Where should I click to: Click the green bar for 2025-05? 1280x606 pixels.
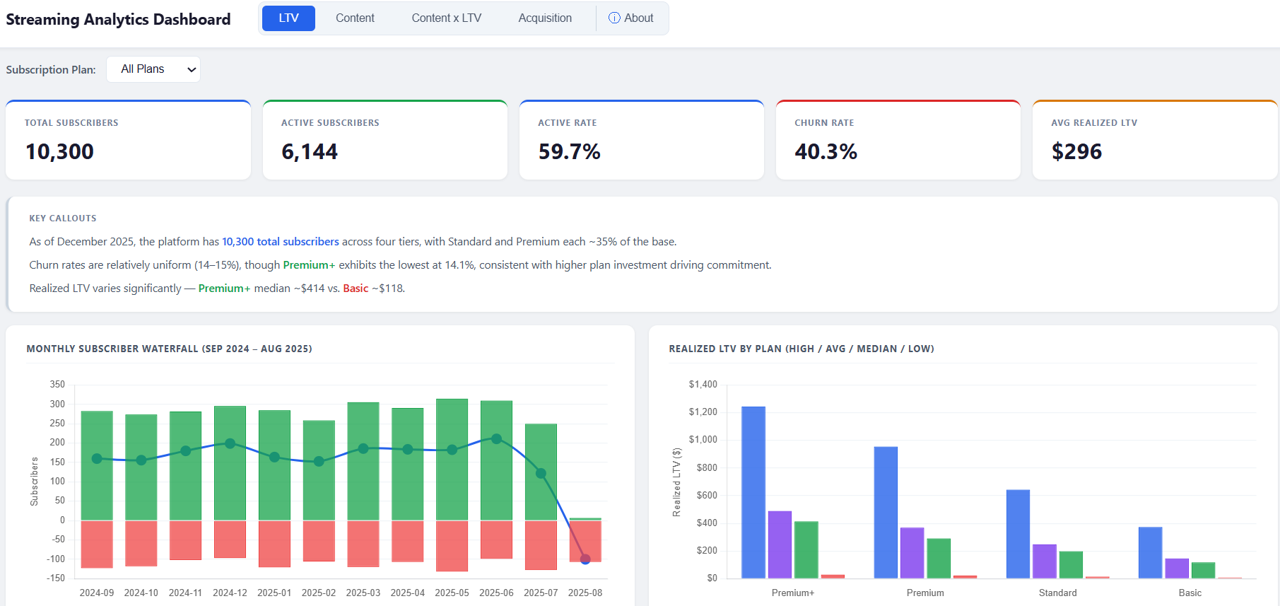pyautogui.click(x=452, y=460)
